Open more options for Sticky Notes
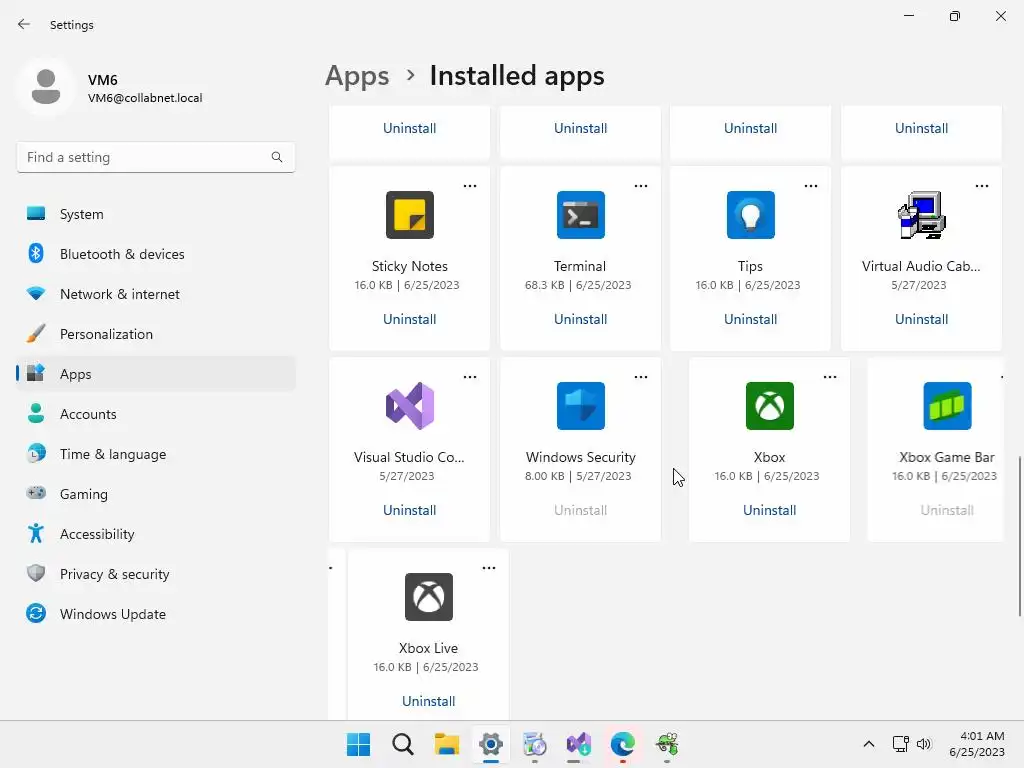The height and width of the screenshot is (768, 1024). point(470,186)
